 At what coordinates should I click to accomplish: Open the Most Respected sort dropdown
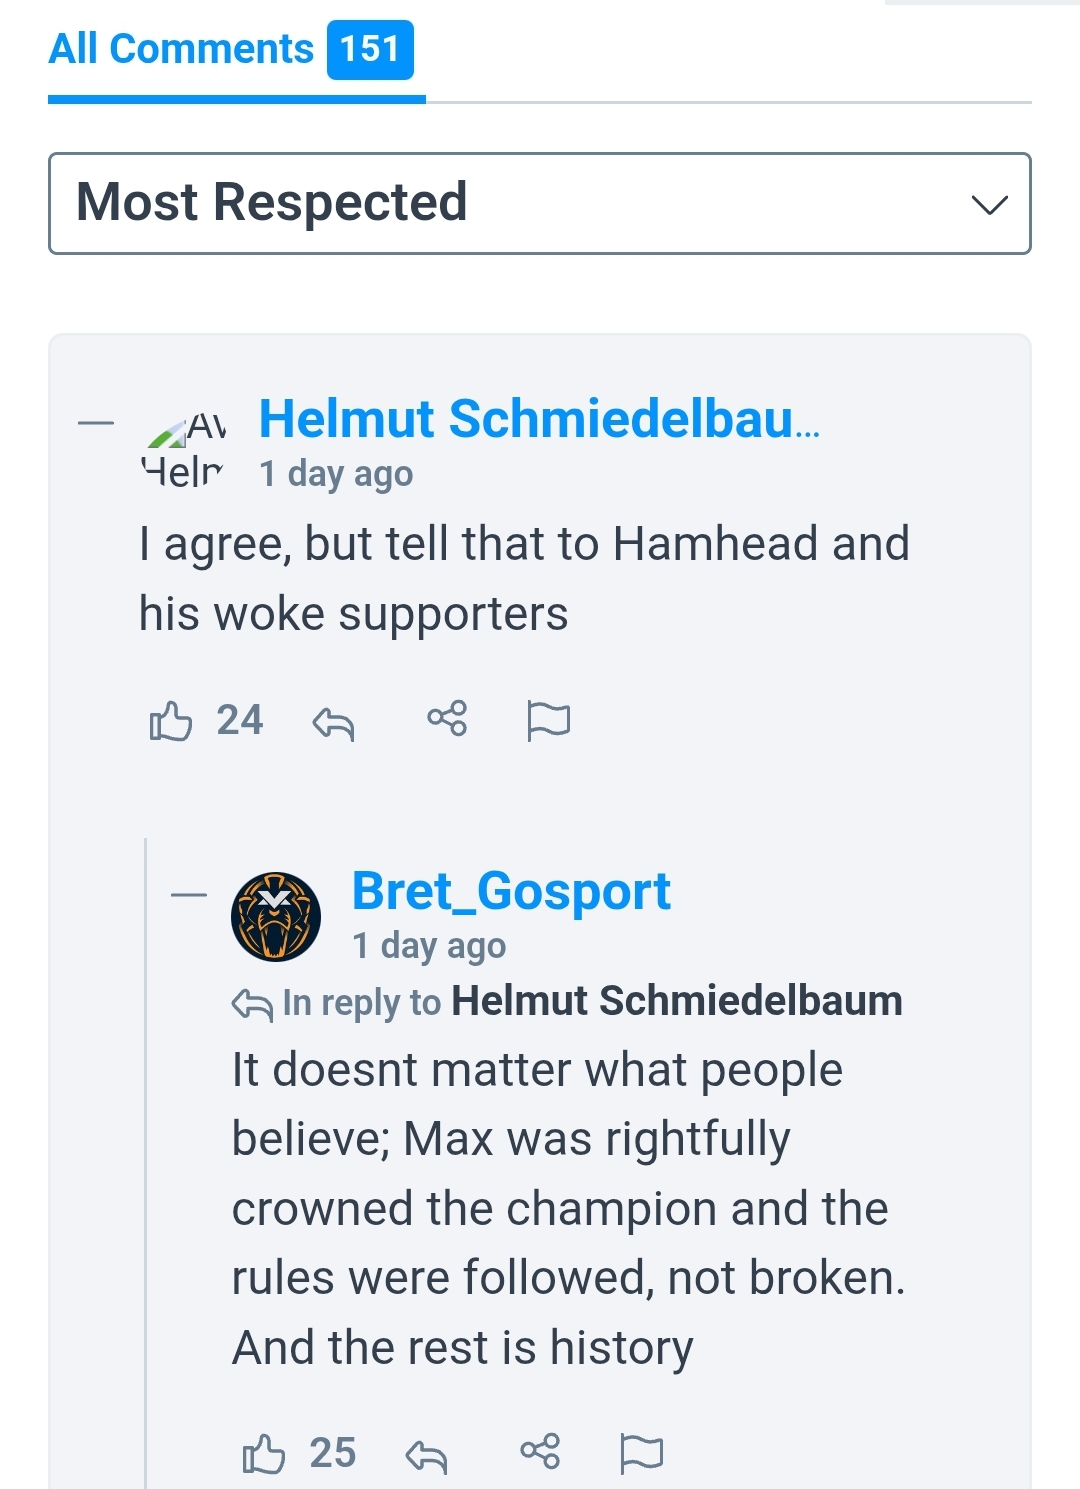(540, 204)
